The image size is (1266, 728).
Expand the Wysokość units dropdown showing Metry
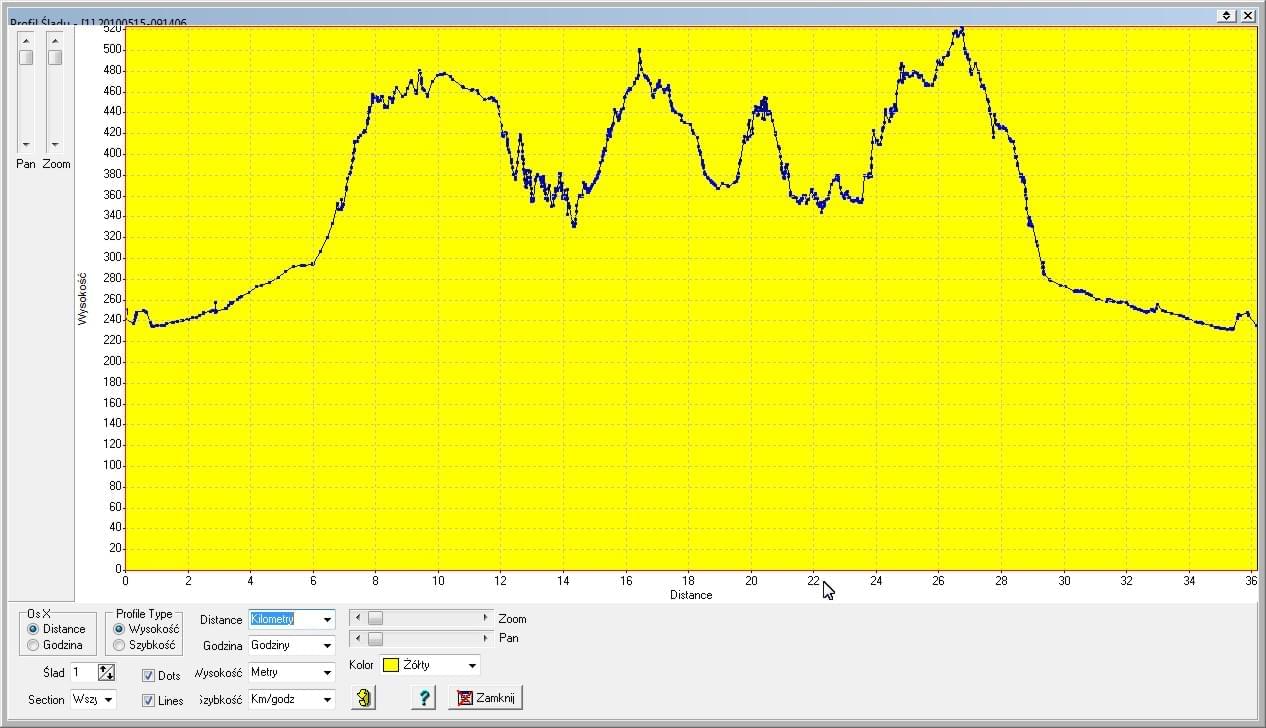coord(326,673)
